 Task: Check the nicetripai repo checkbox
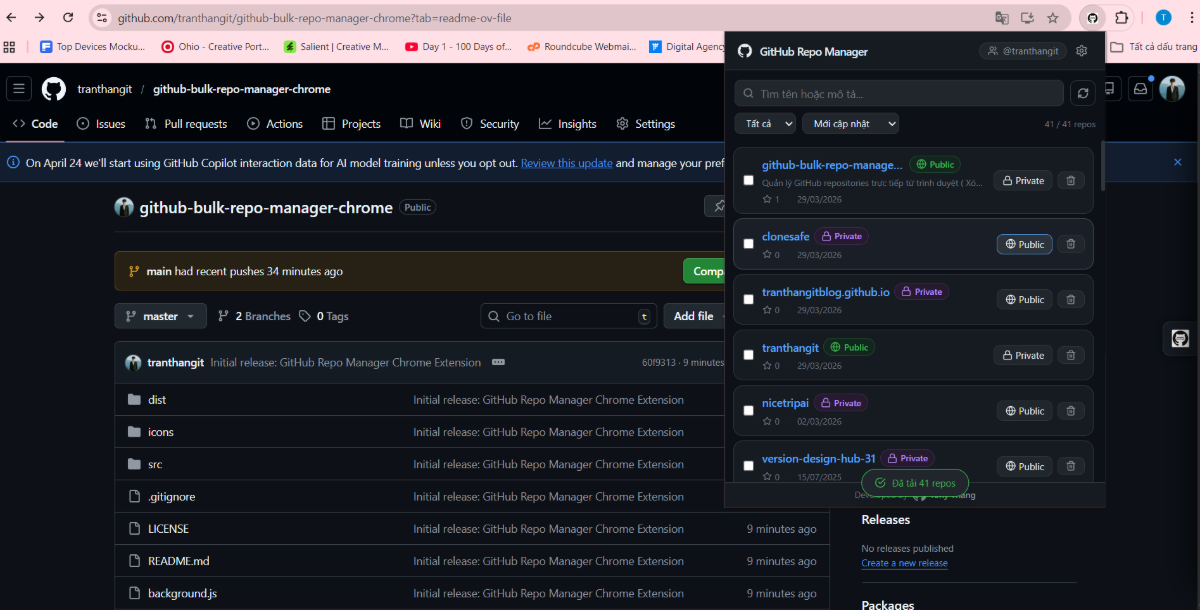(748, 410)
